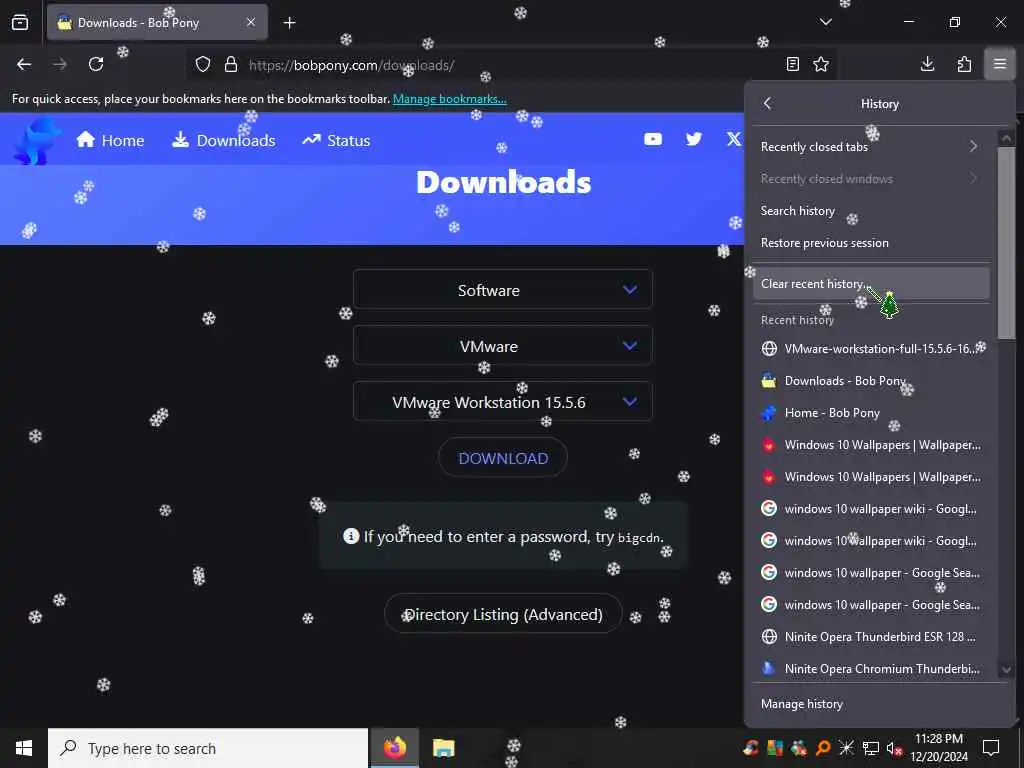The height and width of the screenshot is (768, 1024).
Task: Open the Windows Start menu
Action: (24, 748)
